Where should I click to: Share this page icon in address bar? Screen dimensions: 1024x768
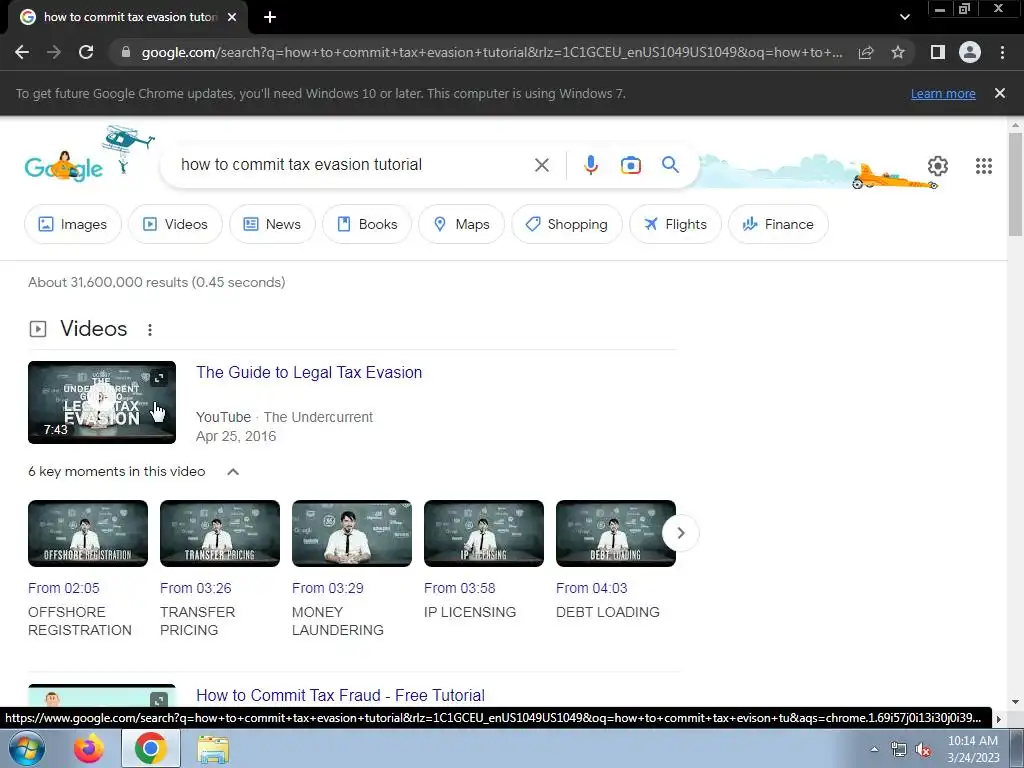click(866, 52)
